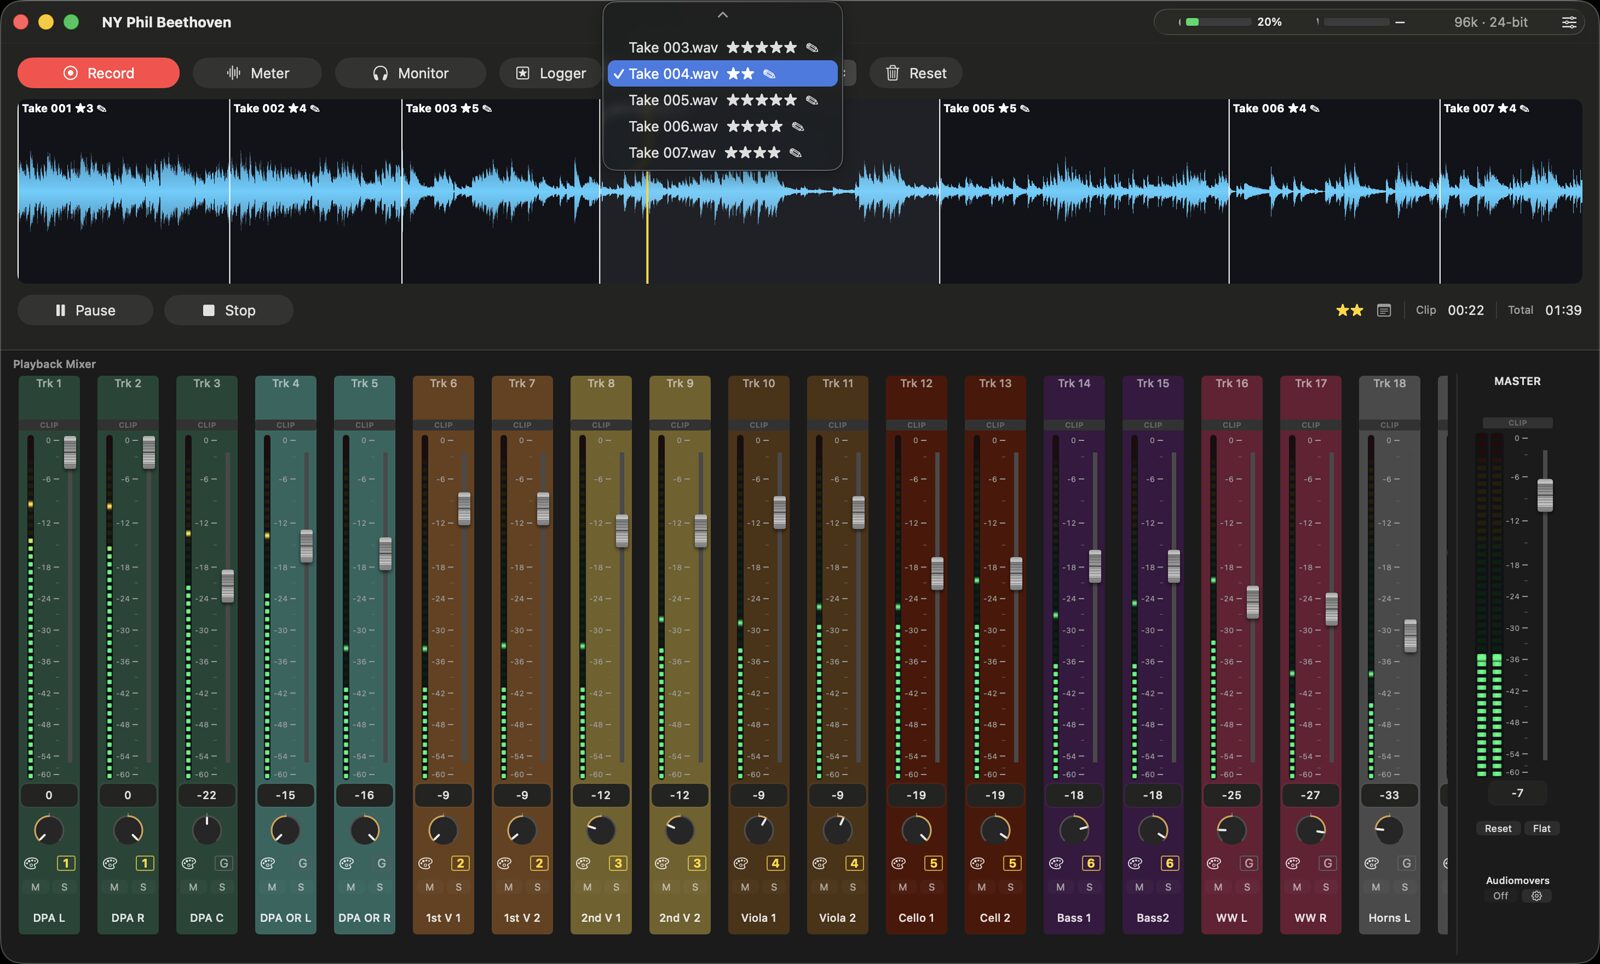Screen dimensions: 1600x964
Task: Click the Master fader handle
Action: [x=1545, y=495]
